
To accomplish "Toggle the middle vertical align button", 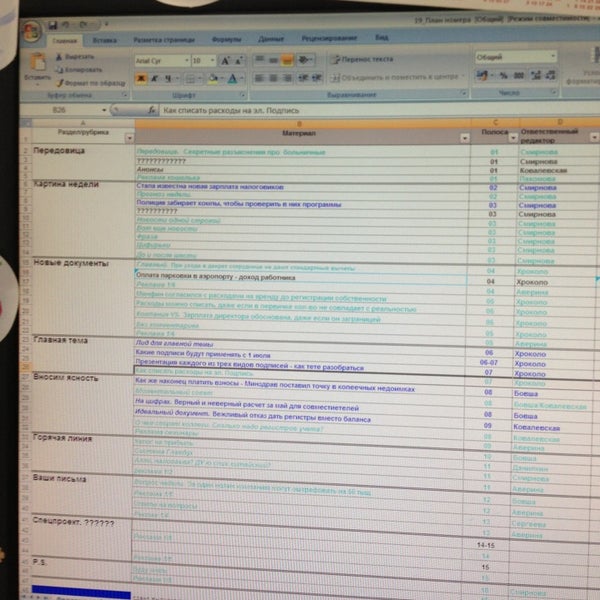I will pyautogui.click(x=273, y=60).
